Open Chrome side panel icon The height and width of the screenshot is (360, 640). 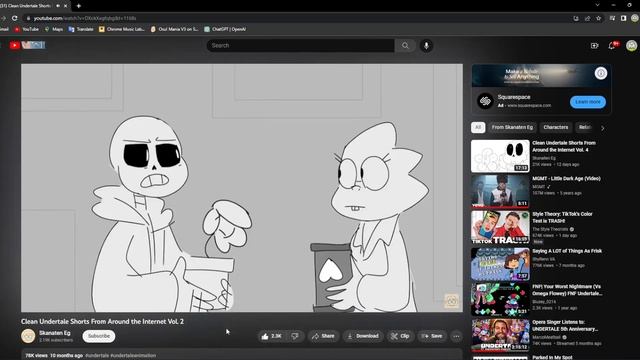pyautogui.click(x=623, y=18)
